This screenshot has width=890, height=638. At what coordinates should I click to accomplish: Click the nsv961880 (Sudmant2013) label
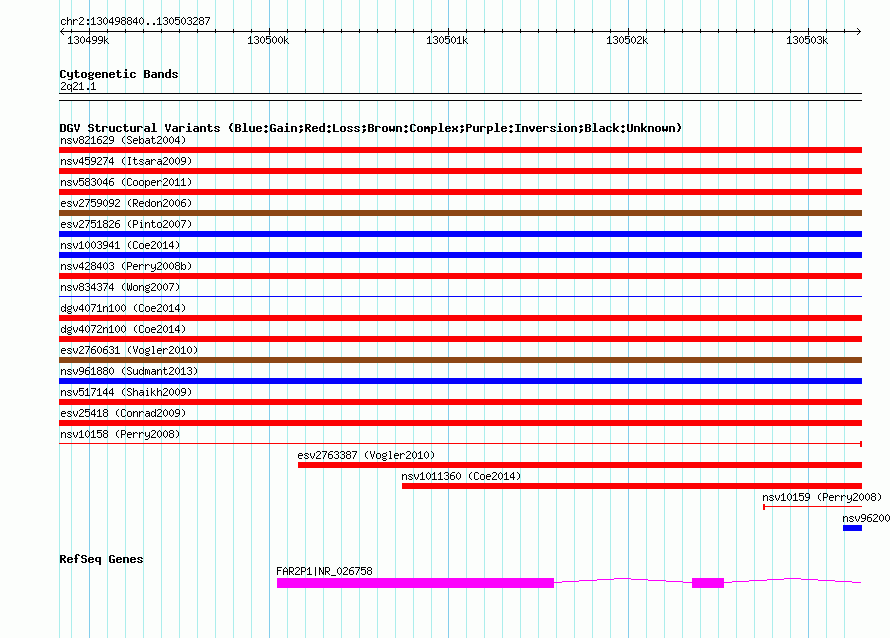coord(129,371)
